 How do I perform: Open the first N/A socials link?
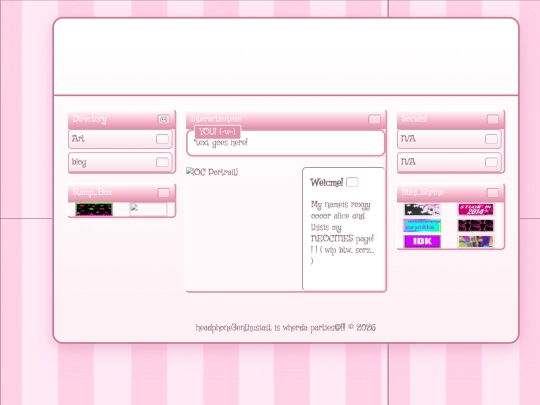(x=449, y=139)
